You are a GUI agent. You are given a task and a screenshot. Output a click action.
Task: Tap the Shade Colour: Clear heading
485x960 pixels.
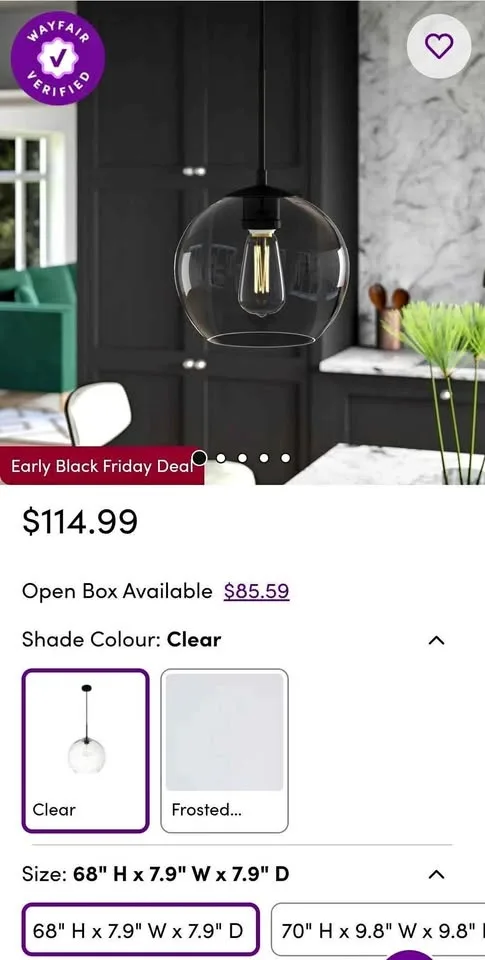click(x=121, y=640)
